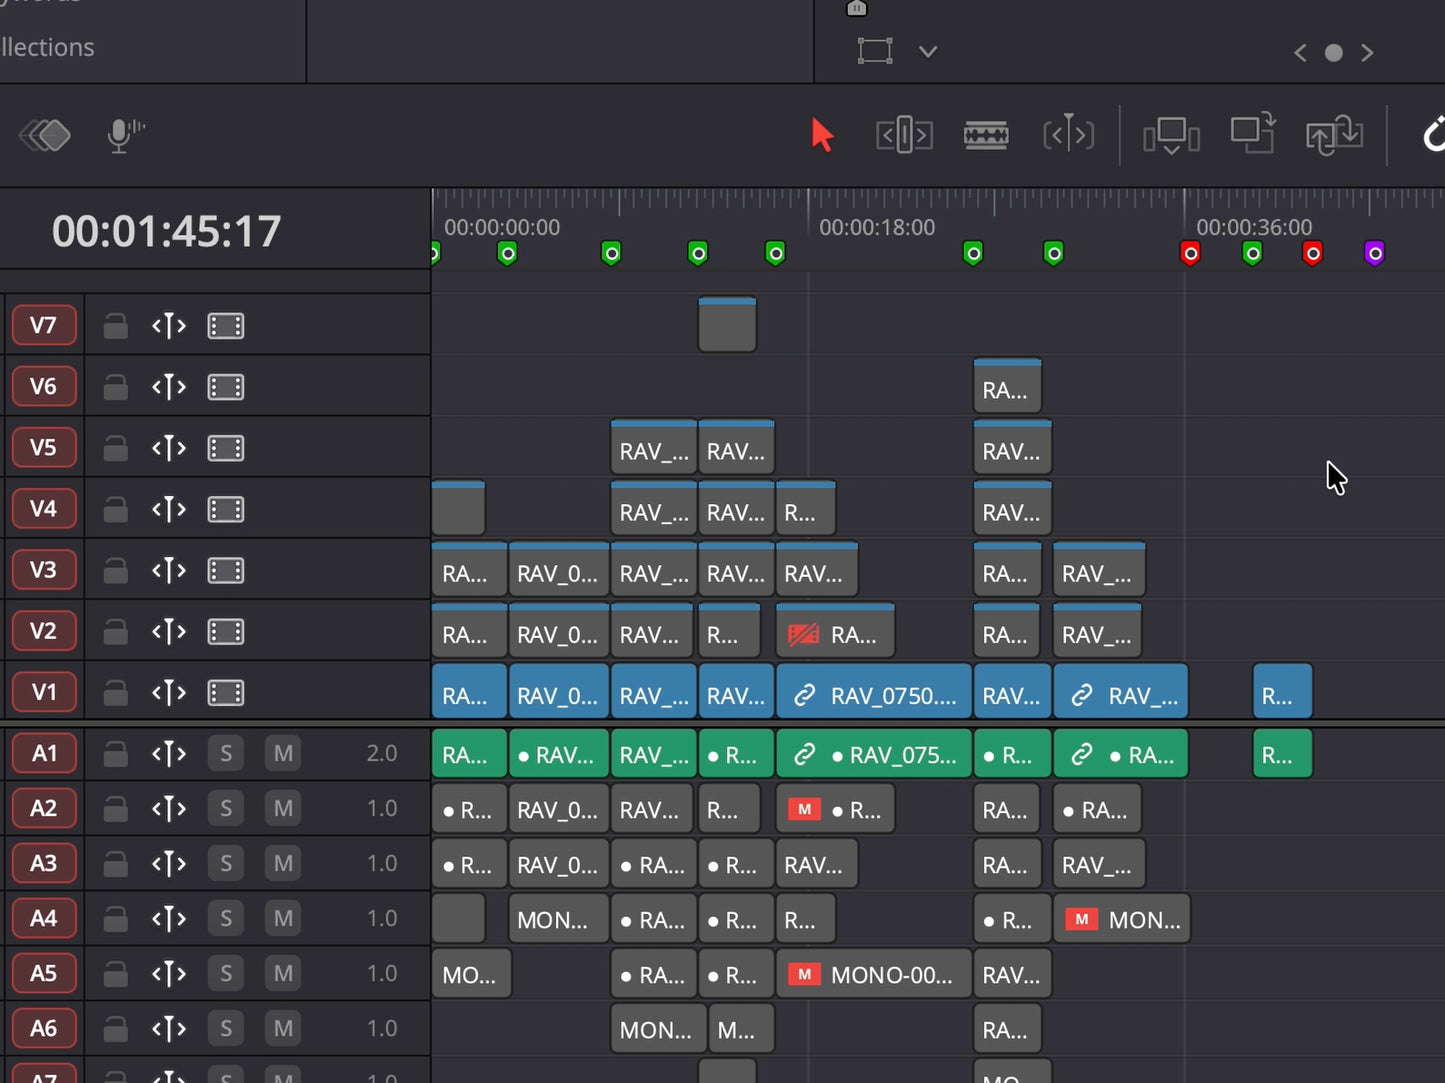This screenshot has width=1445, height=1083.
Task: Select the linked RAV_0750 clip on V1
Action: (x=874, y=692)
